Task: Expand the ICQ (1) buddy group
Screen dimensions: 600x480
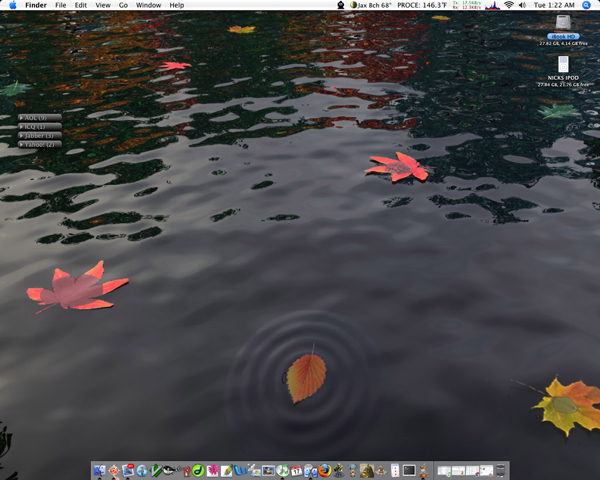Action: (40, 127)
